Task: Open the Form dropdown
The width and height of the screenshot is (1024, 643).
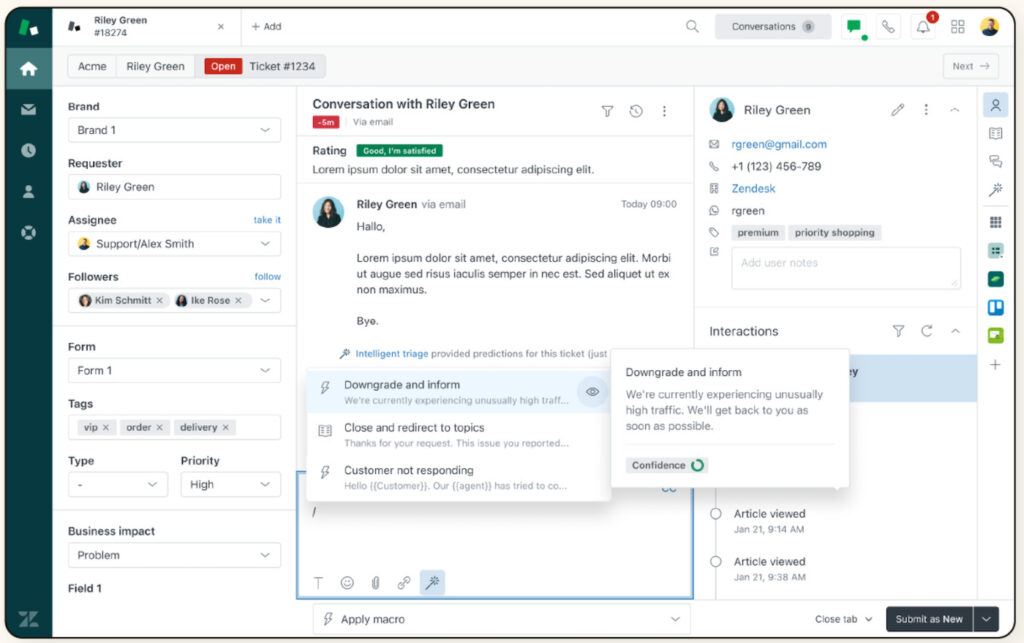Action: click(x=174, y=370)
